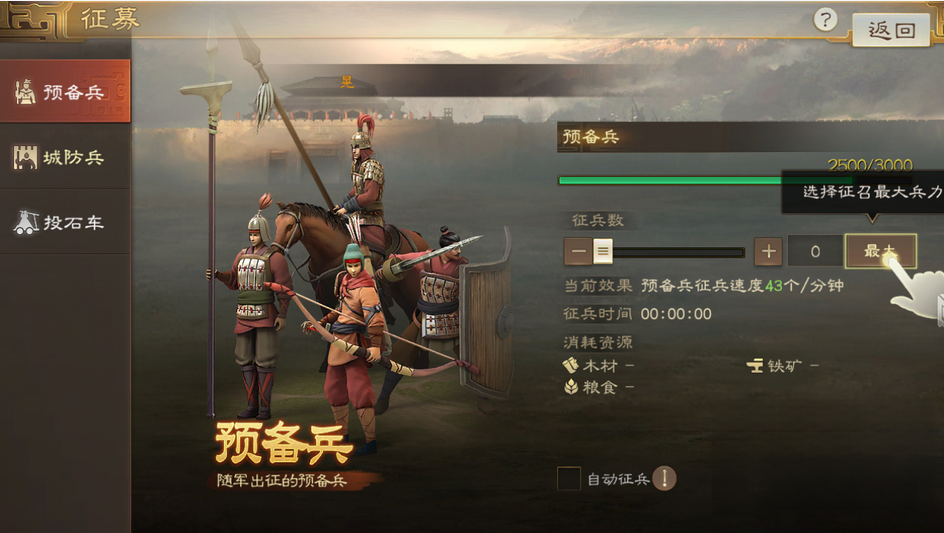Select the 预备兵 tab in the sidebar
The width and height of the screenshot is (944, 533).
click(65, 92)
